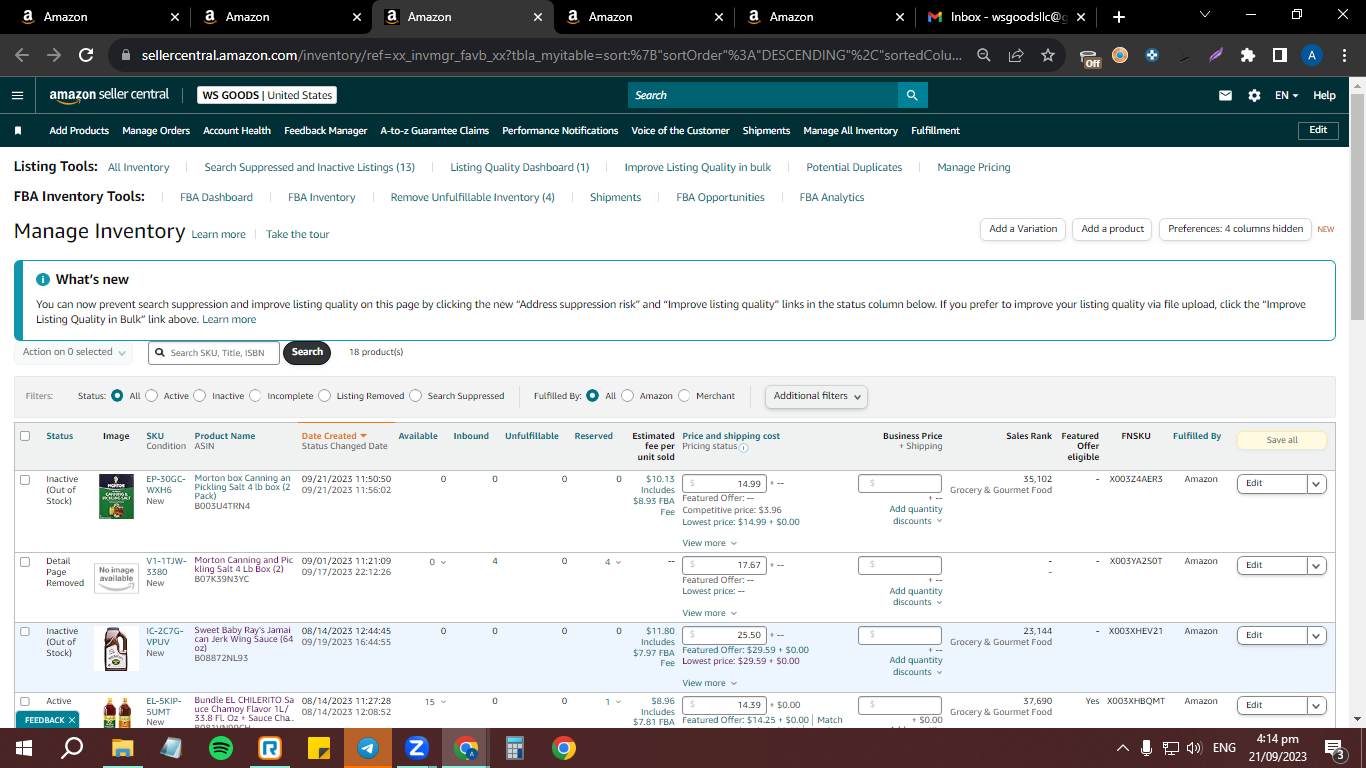Sort by the Date Created column
The height and width of the screenshot is (768, 1366).
334,436
